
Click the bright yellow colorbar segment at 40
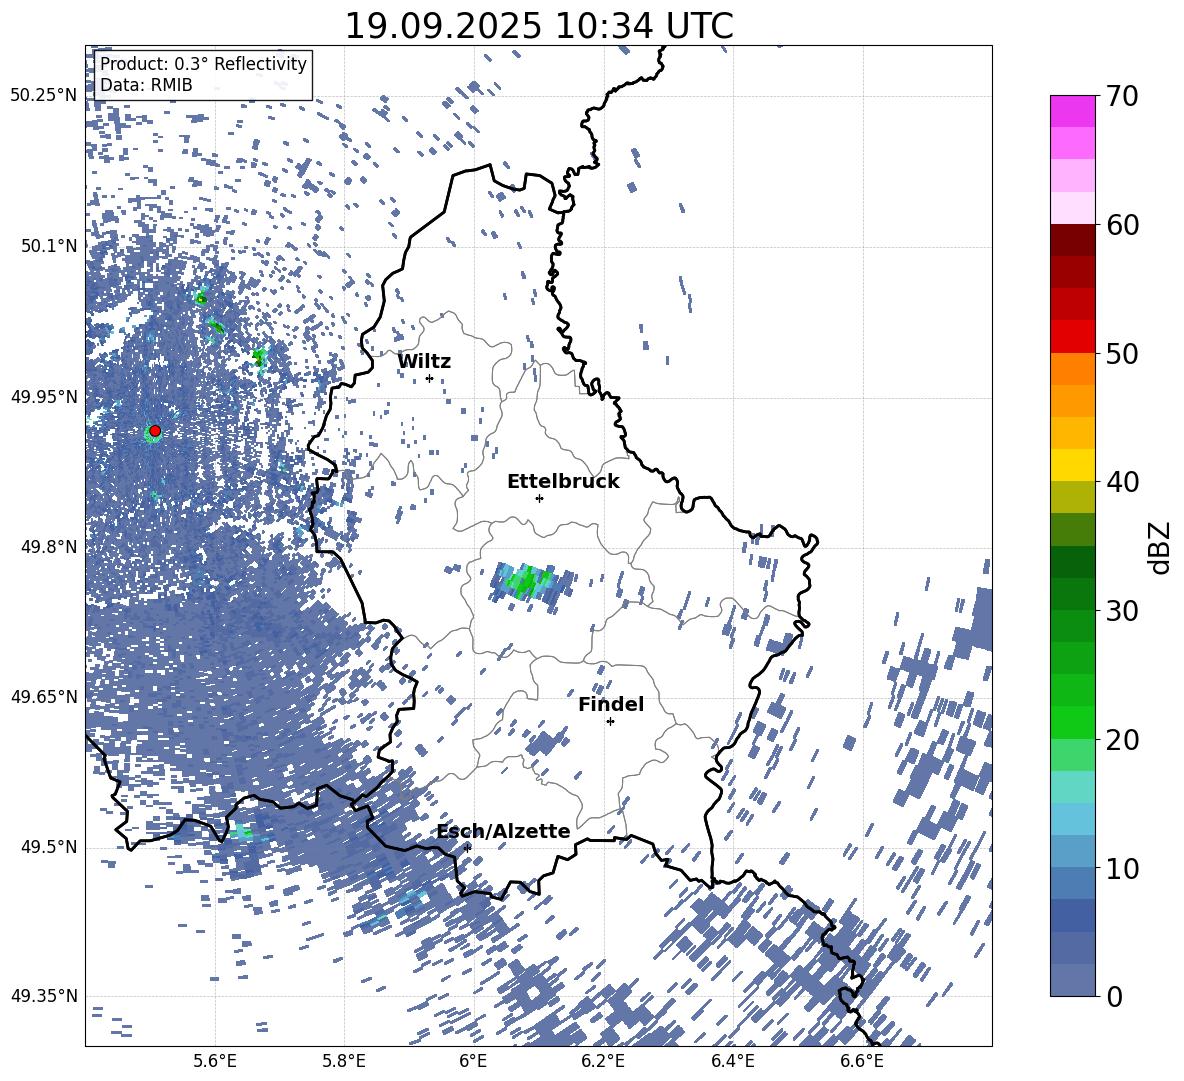(1072, 465)
